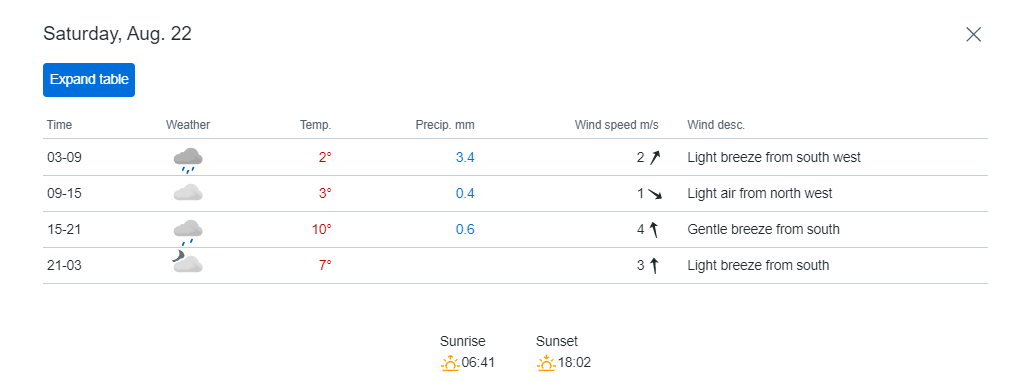Click the south west wind arrow icon
This screenshot has height=386, width=1016.
coord(654,157)
